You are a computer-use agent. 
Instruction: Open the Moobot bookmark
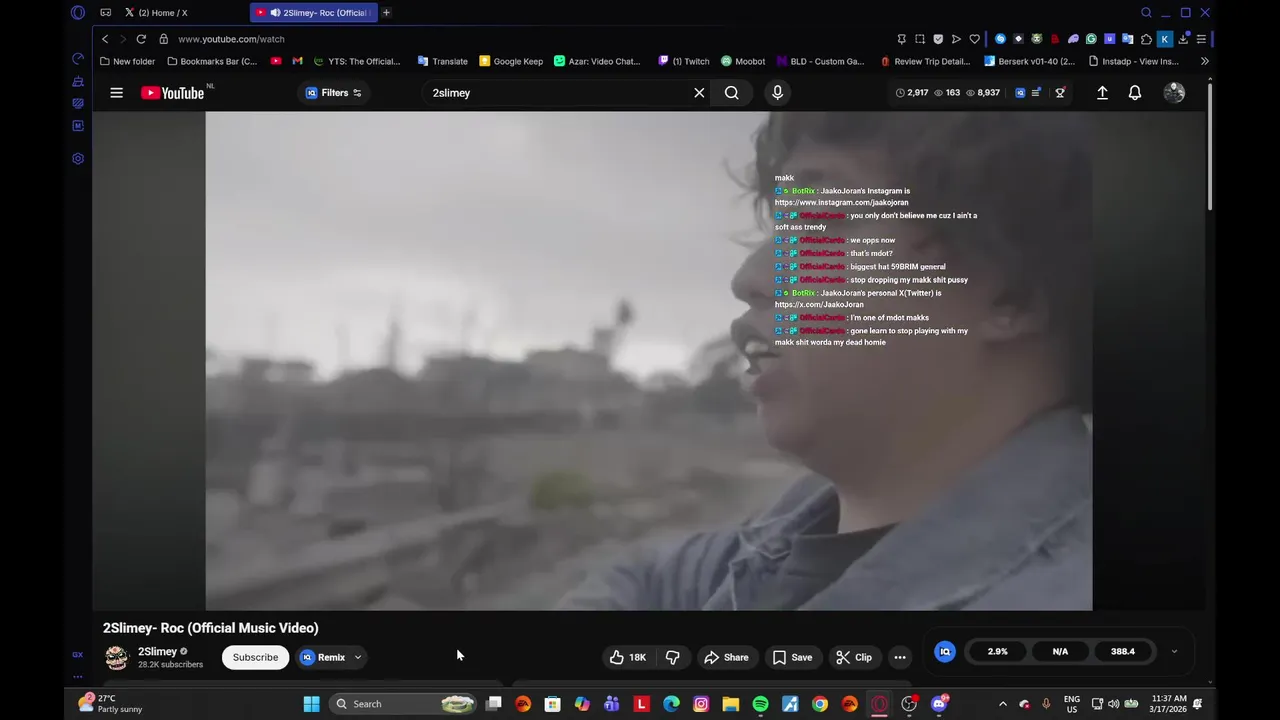click(743, 61)
